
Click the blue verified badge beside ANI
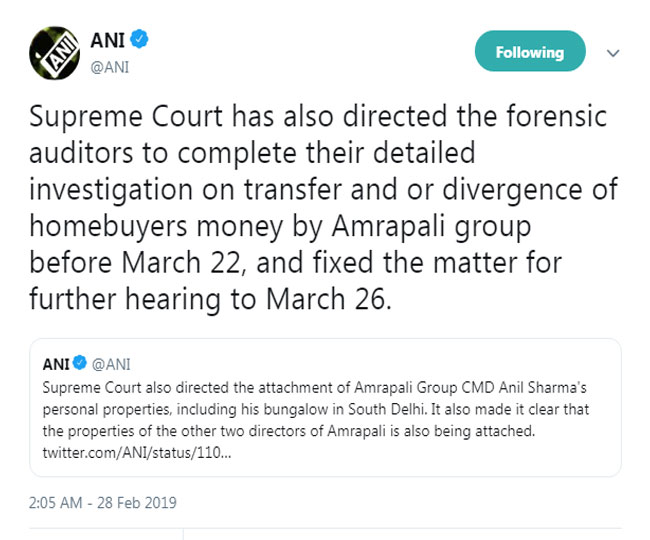[142, 40]
